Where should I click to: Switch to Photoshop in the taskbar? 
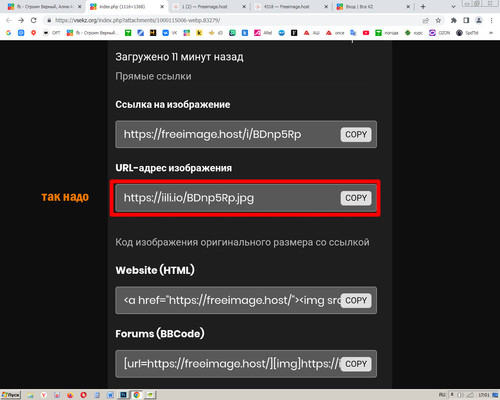click(x=123, y=395)
